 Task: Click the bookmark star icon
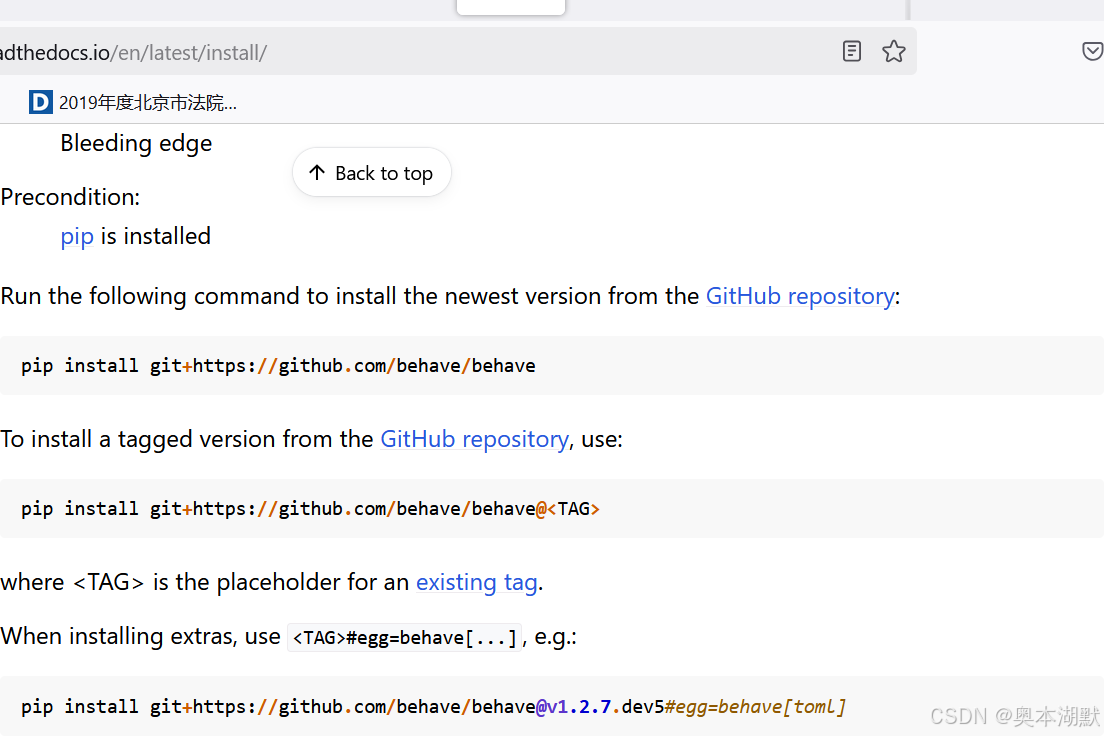[893, 51]
